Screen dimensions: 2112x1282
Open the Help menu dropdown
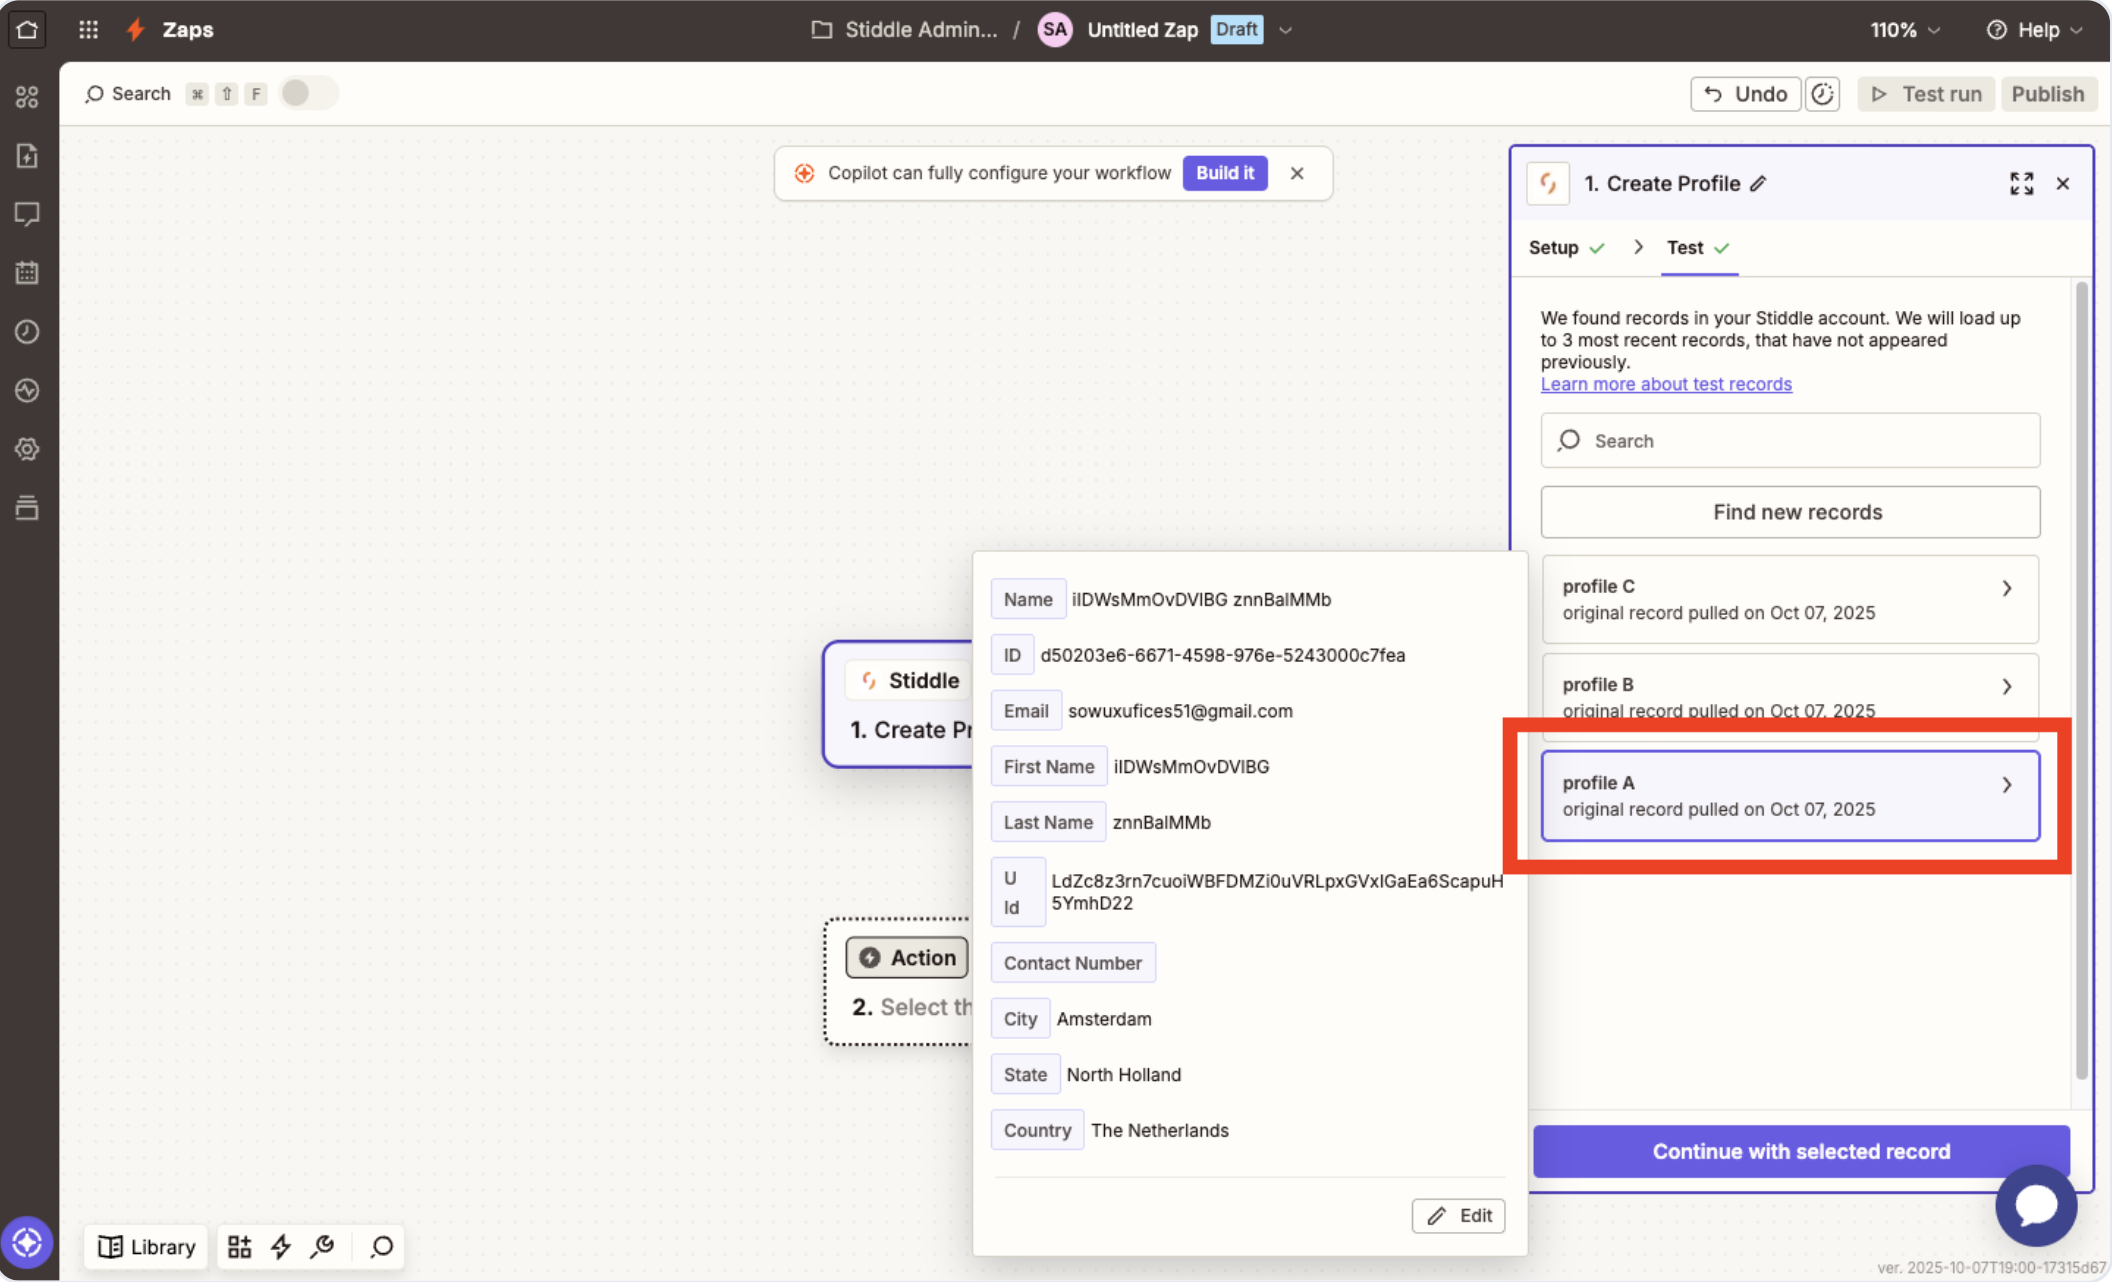[x=2035, y=30]
